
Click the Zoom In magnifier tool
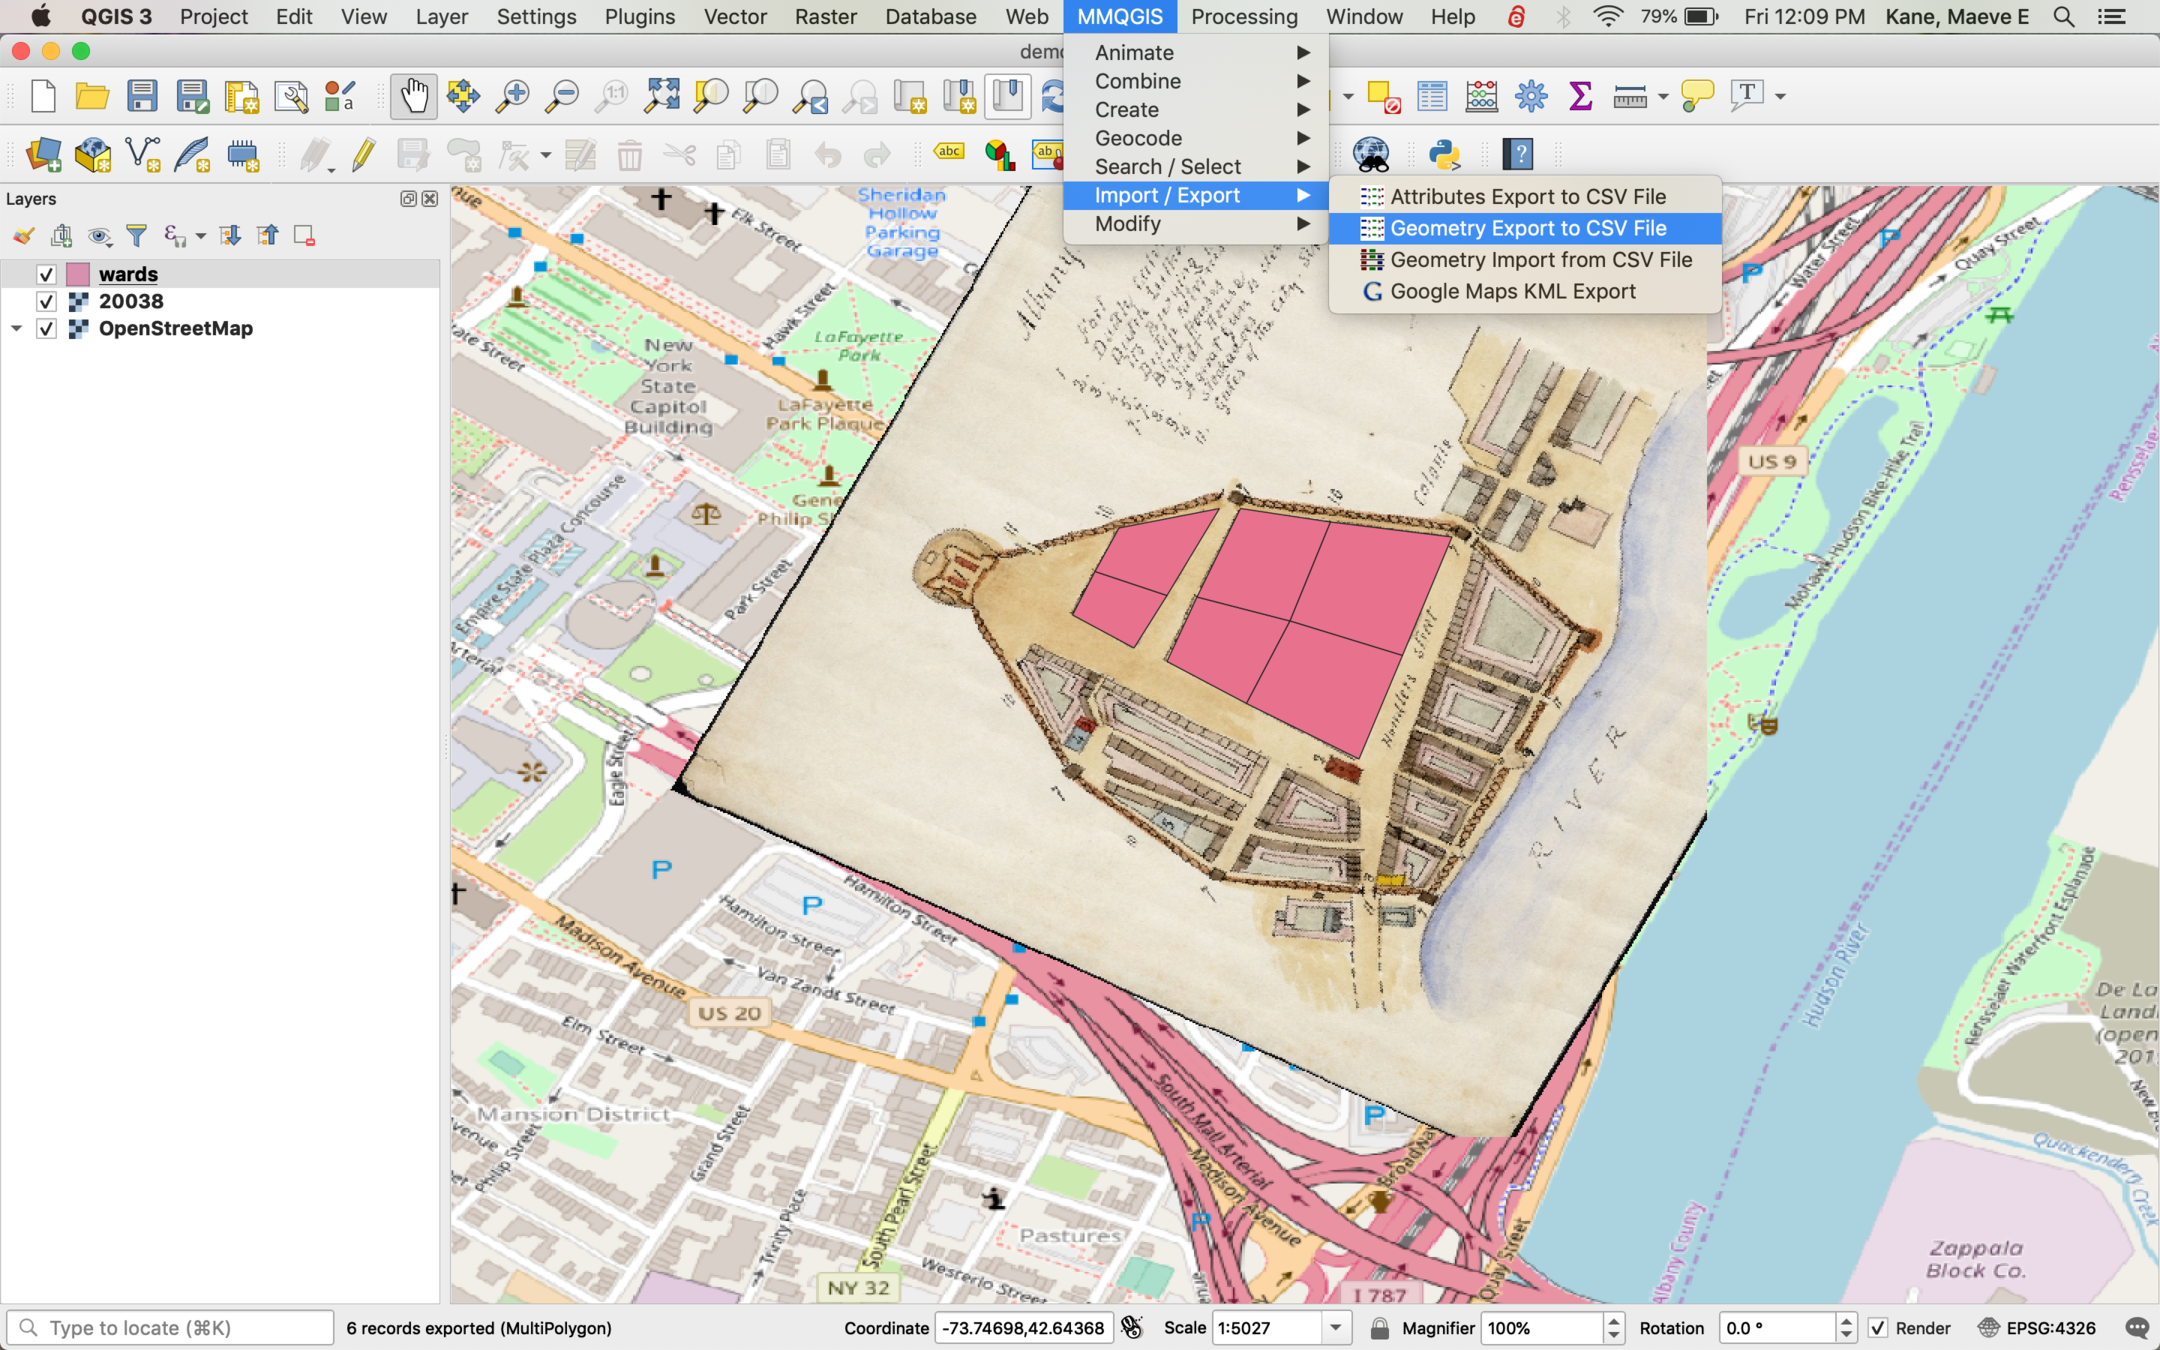coord(513,96)
